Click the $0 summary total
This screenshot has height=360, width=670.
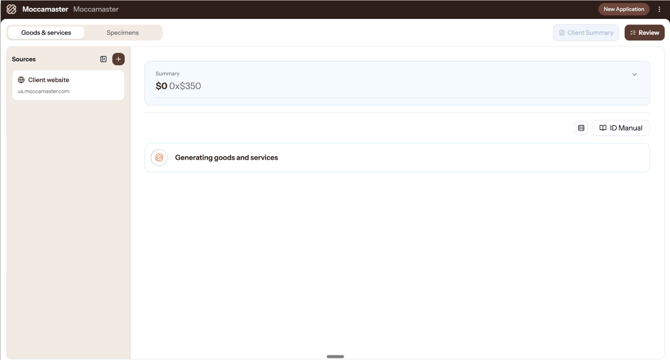[161, 86]
